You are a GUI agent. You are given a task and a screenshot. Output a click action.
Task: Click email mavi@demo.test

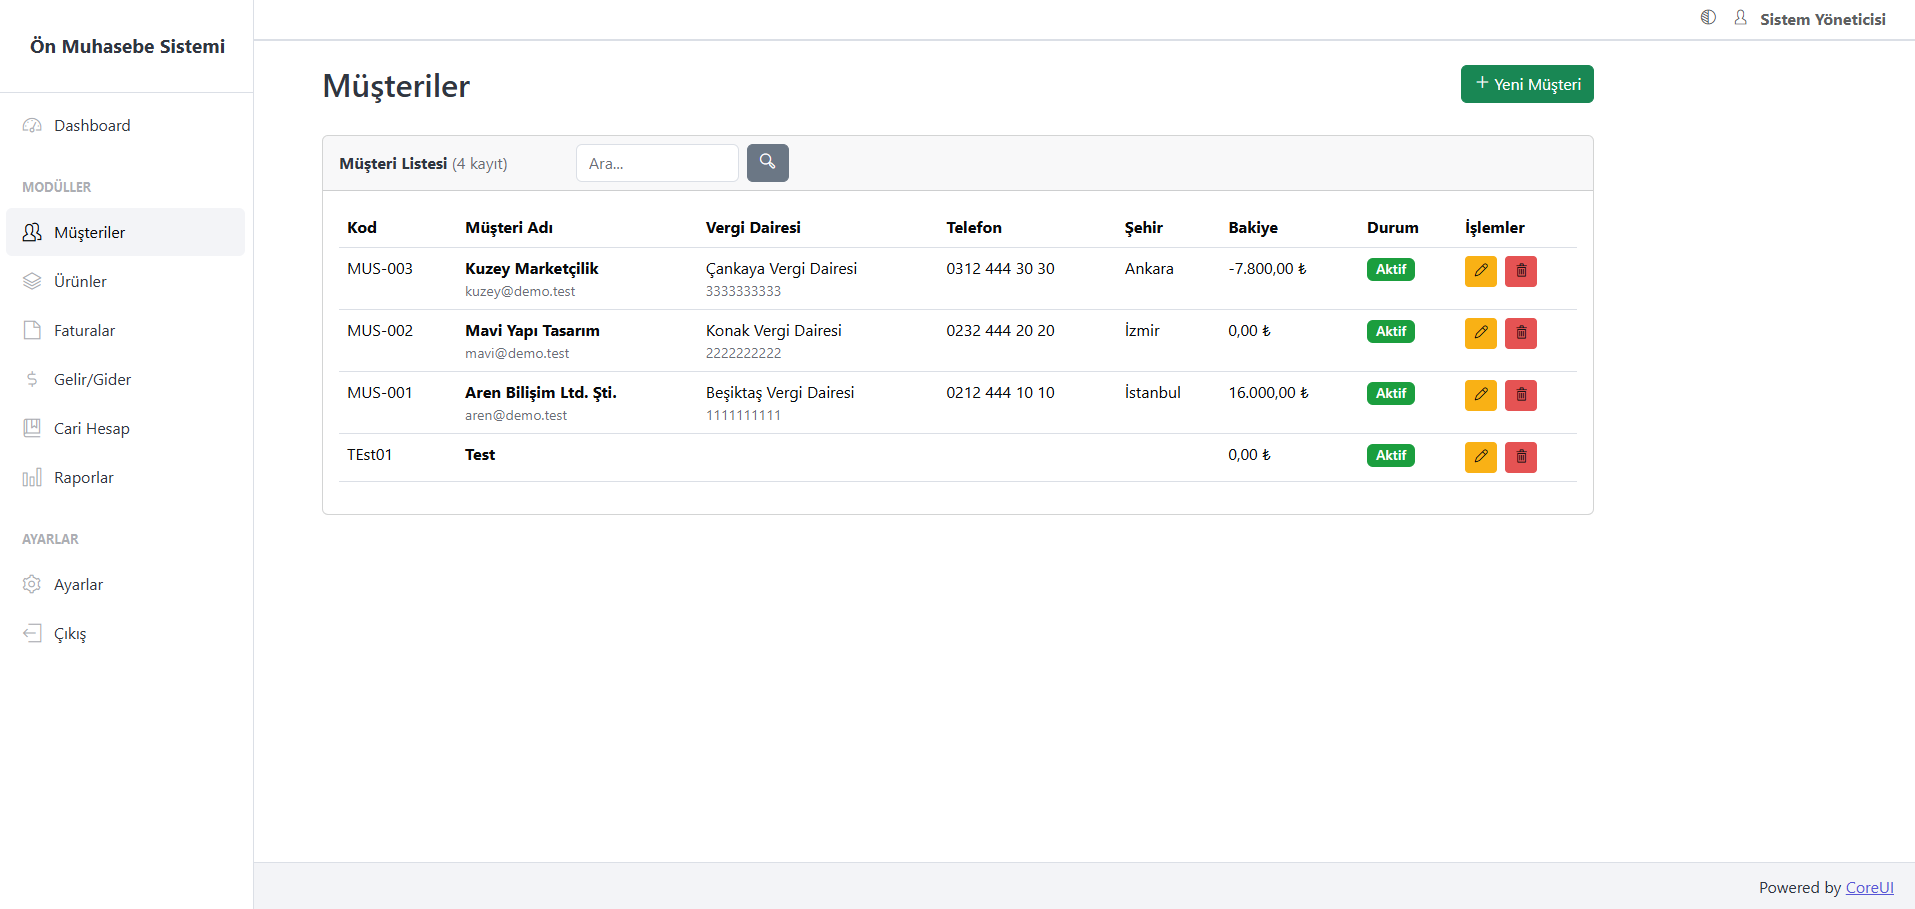coord(517,353)
